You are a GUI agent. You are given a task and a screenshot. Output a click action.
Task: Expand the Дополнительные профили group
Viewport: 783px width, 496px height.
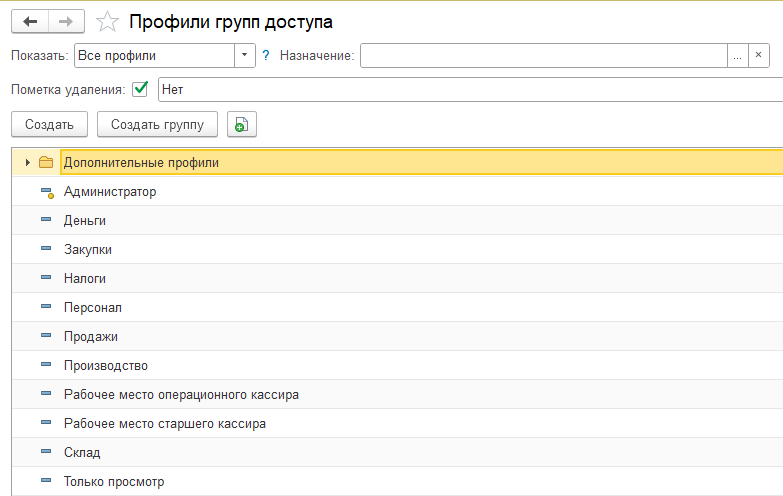click(x=27, y=162)
